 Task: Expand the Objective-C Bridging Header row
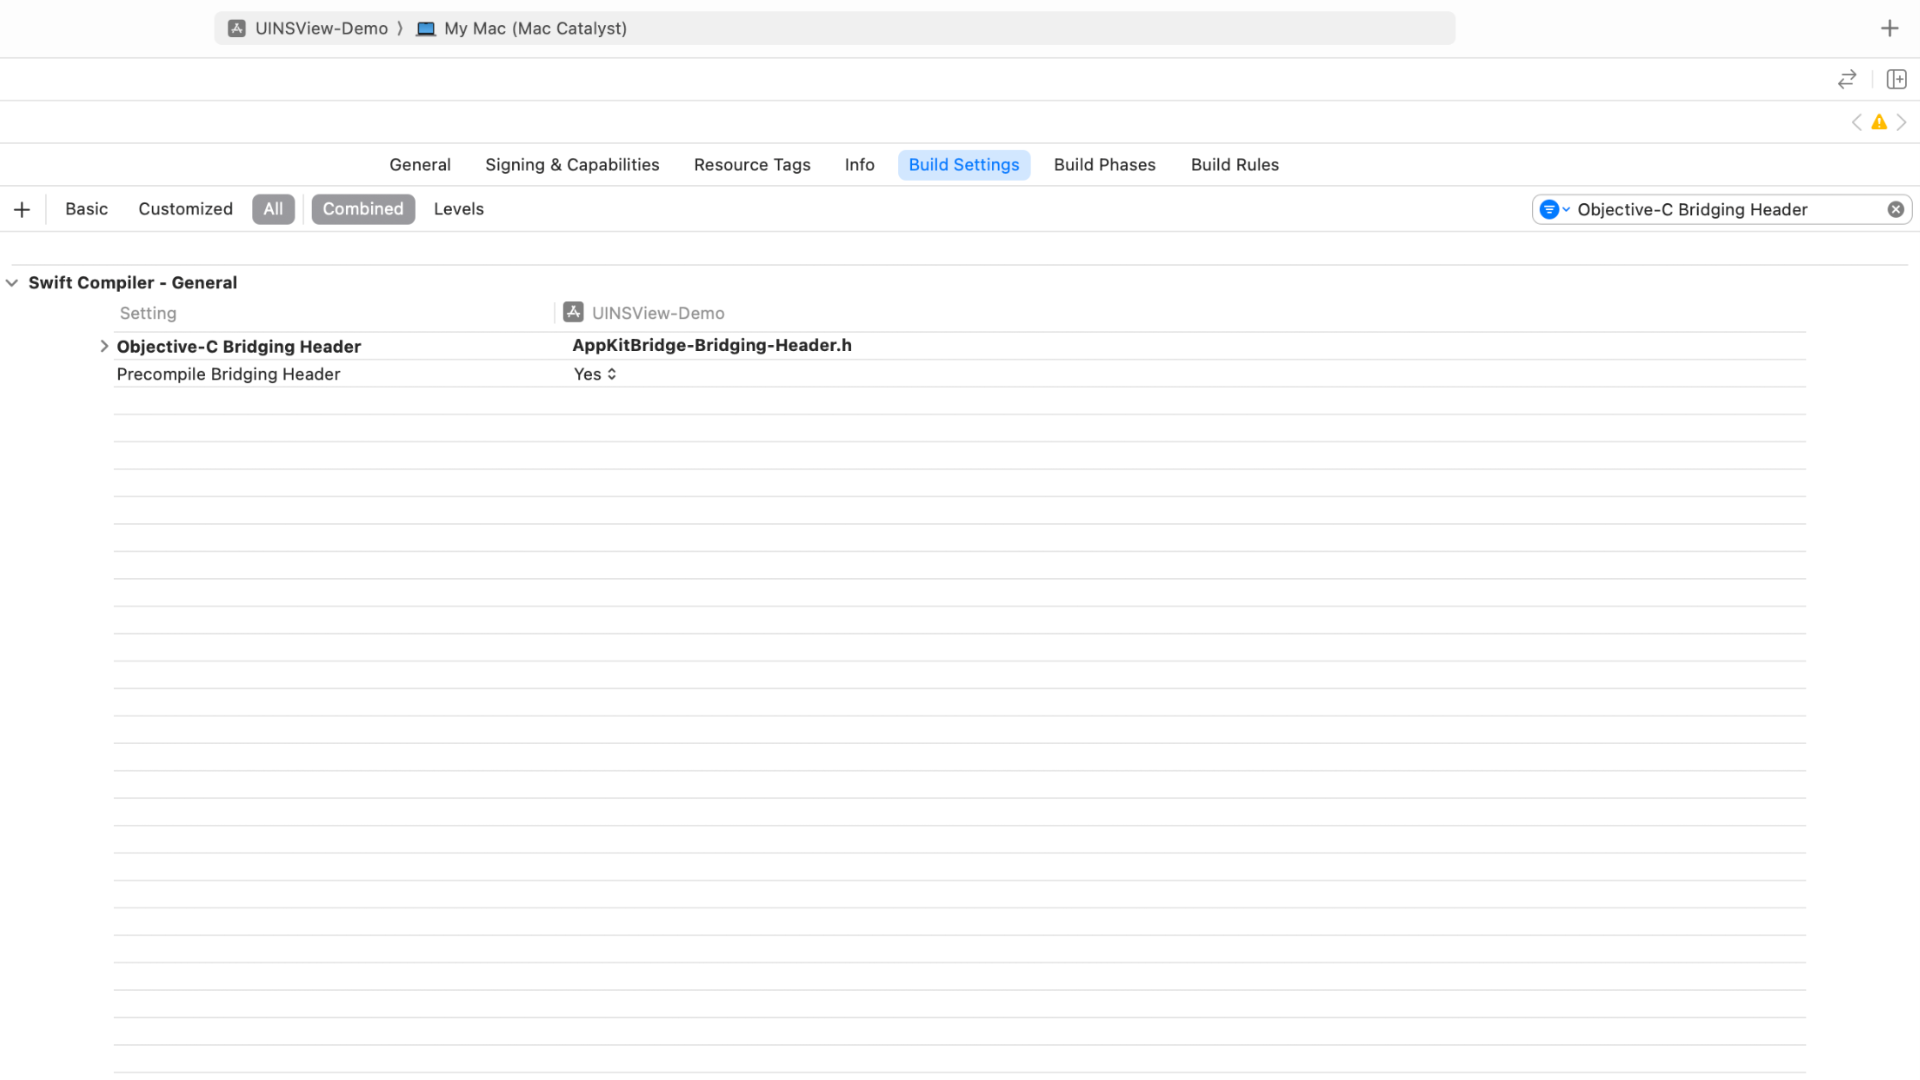(104, 346)
